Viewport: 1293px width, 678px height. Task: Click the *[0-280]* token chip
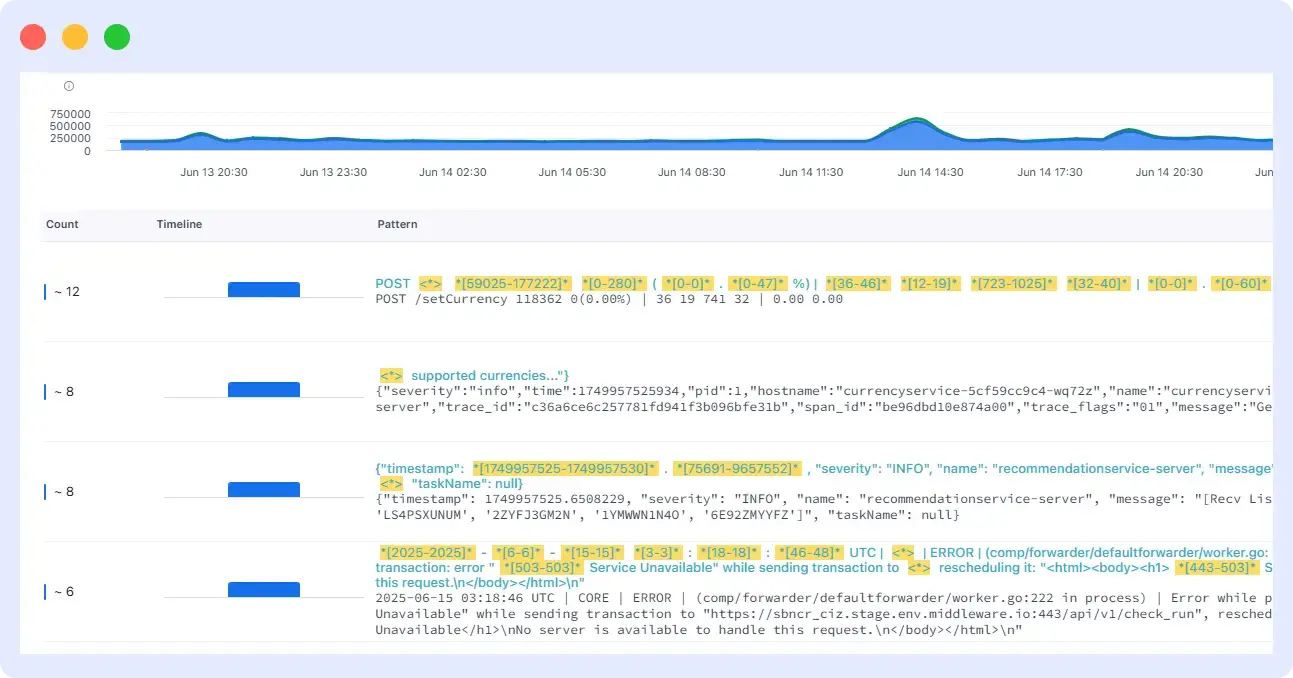tap(613, 283)
